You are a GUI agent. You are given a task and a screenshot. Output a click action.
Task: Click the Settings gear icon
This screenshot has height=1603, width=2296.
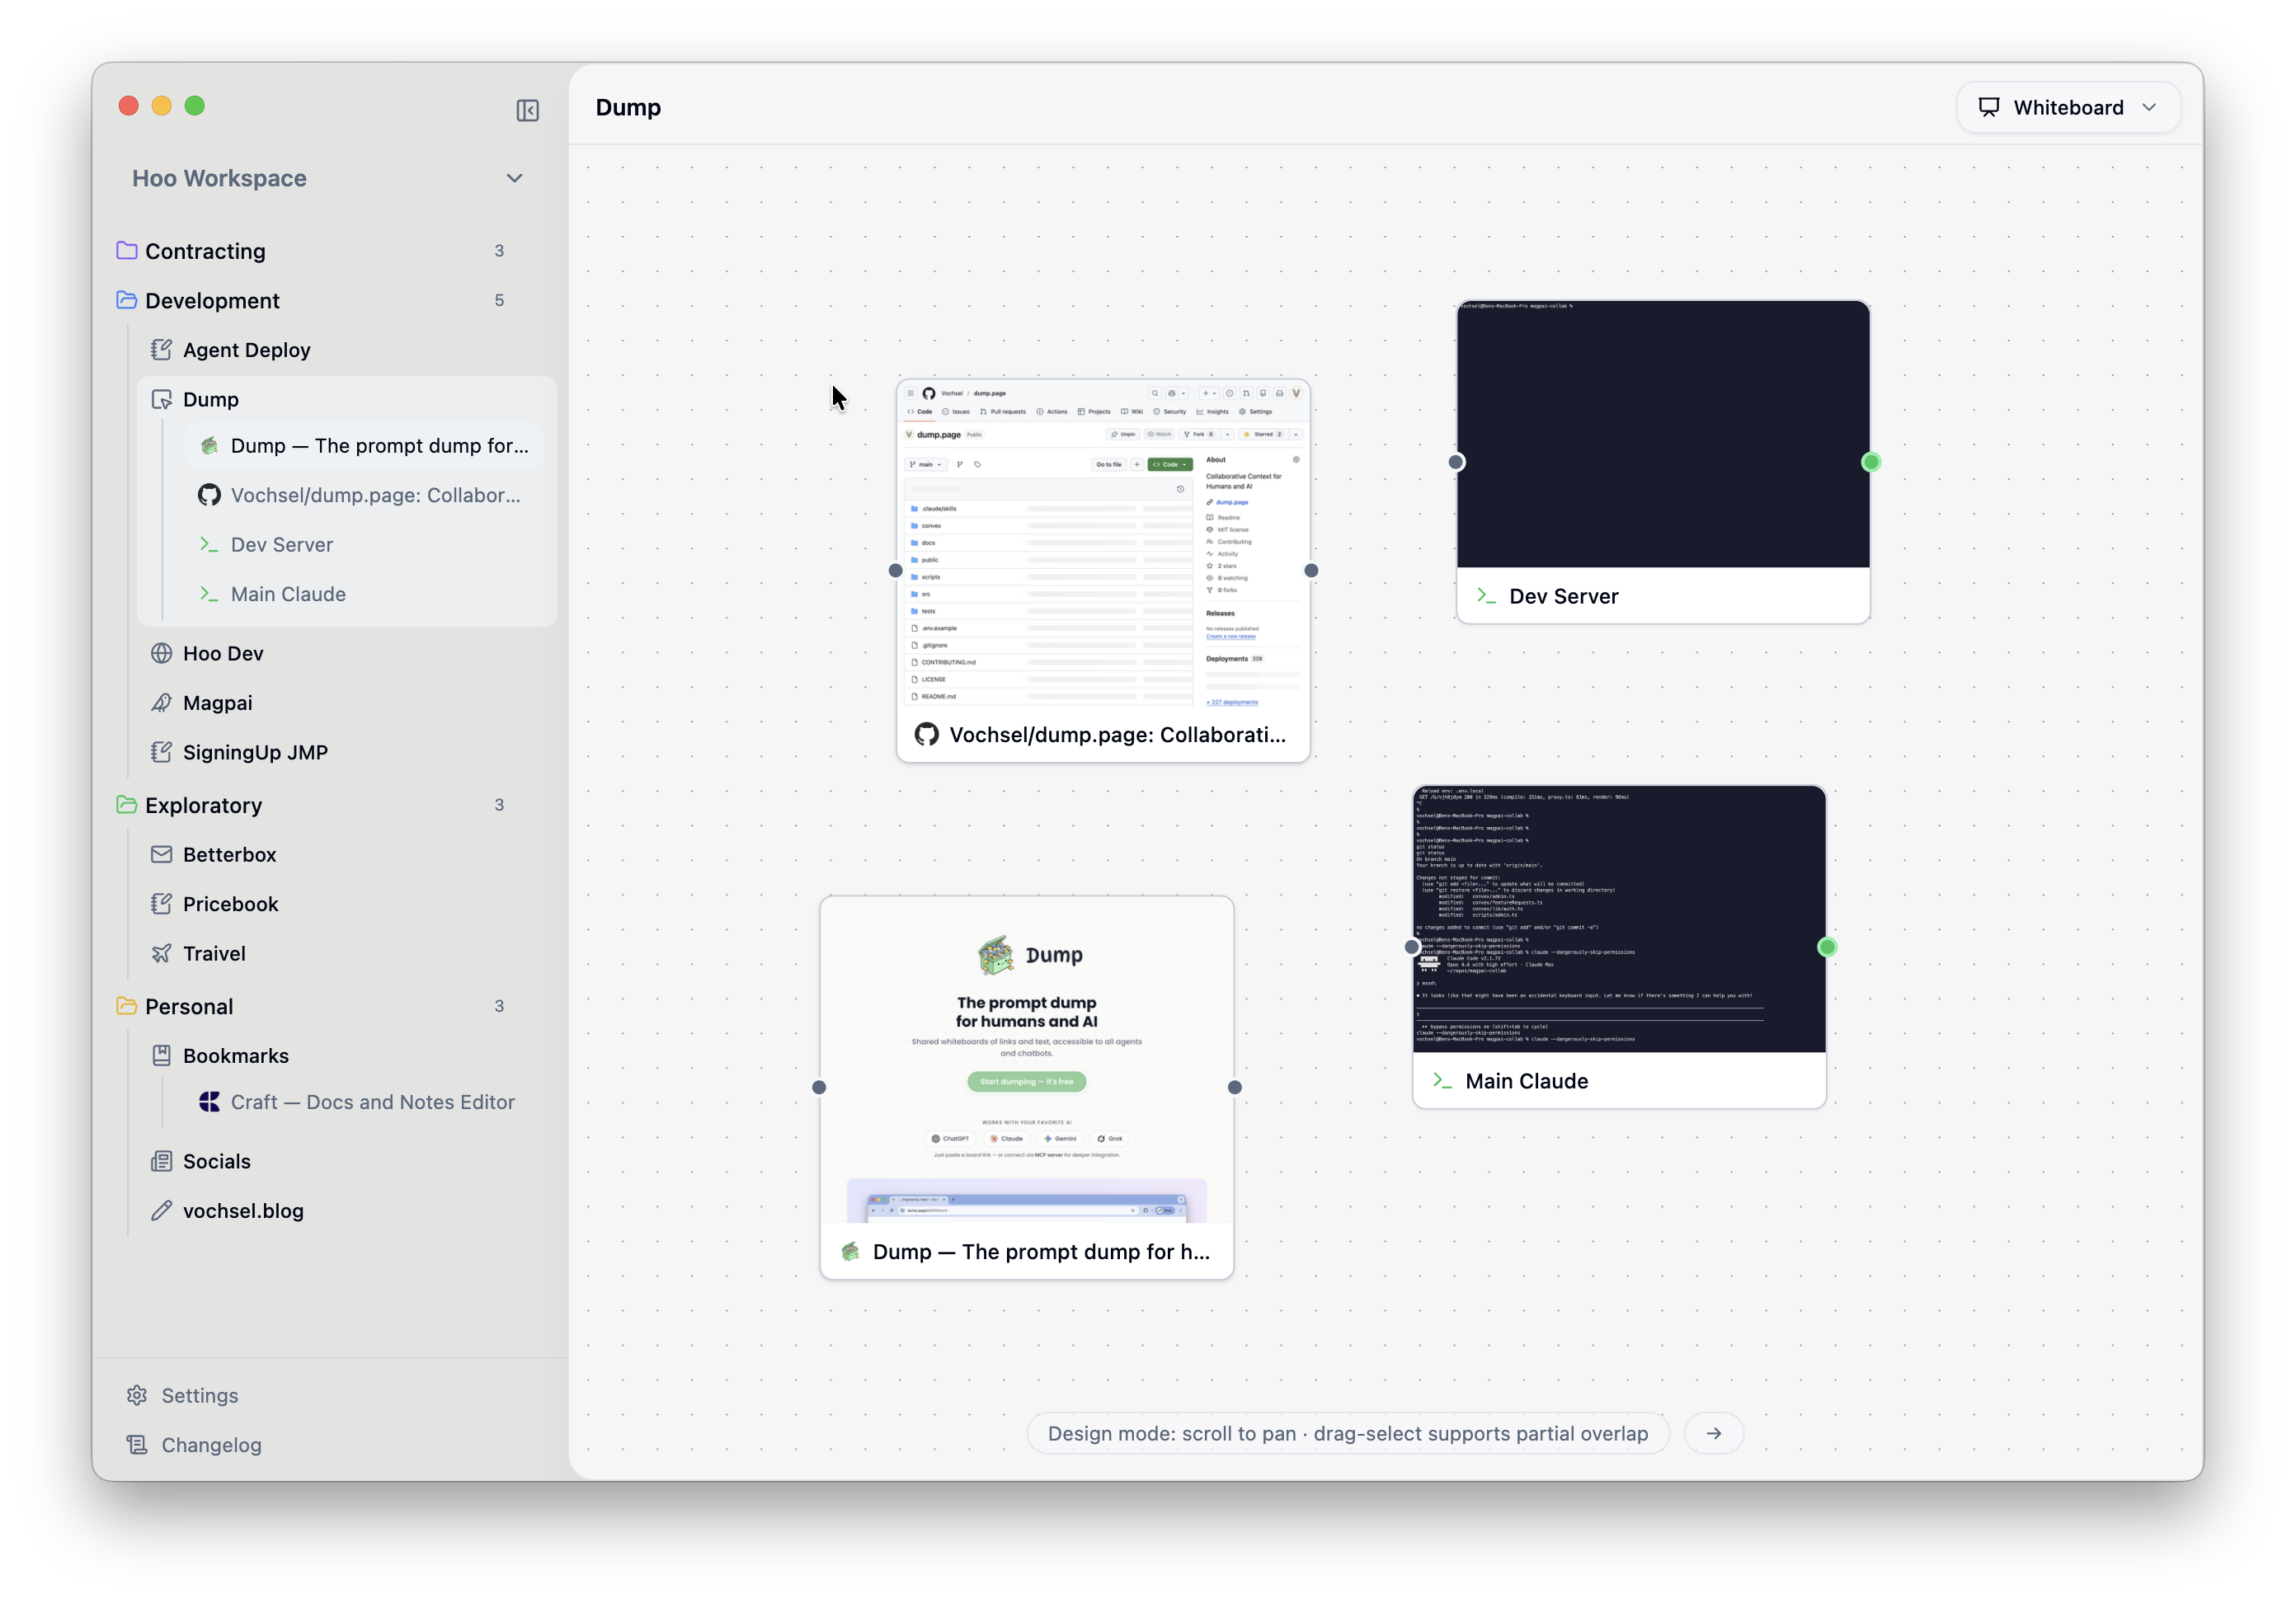[x=137, y=1395]
